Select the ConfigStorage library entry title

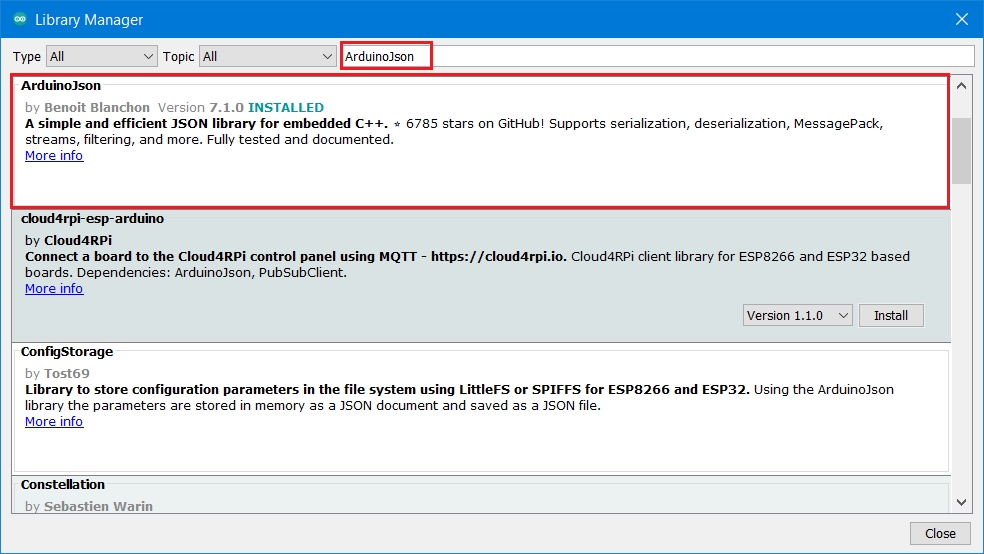pos(67,352)
